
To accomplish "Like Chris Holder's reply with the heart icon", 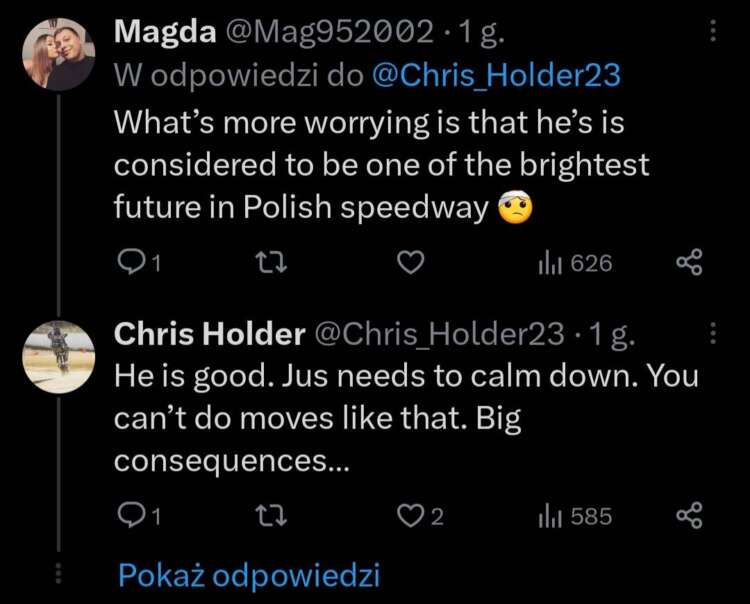I will (x=410, y=515).
